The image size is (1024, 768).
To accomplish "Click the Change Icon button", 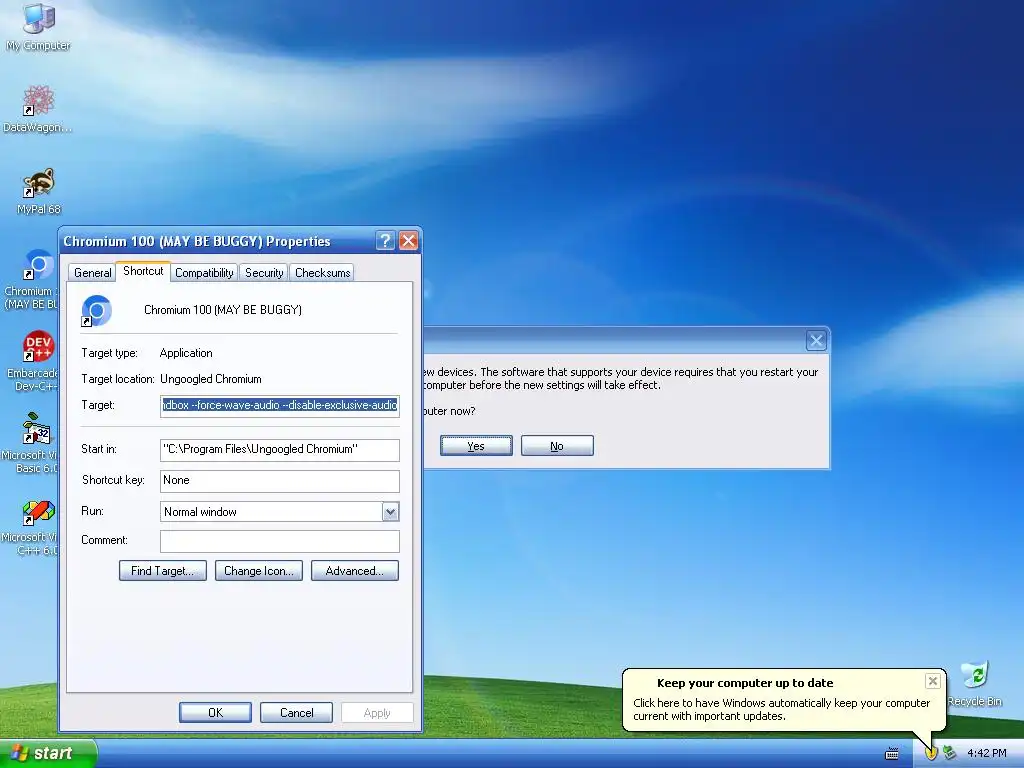I will pyautogui.click(x=259, y=571).
